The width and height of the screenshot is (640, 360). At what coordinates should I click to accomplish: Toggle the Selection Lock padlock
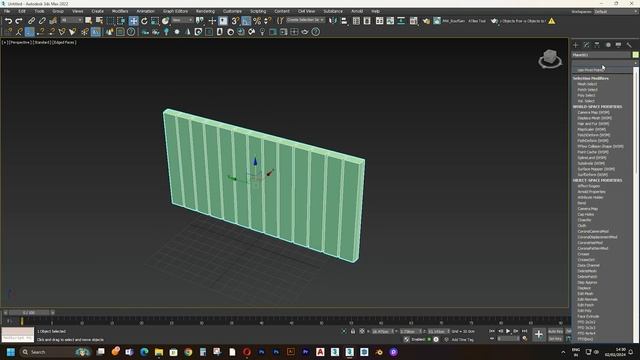coord(353,331)
